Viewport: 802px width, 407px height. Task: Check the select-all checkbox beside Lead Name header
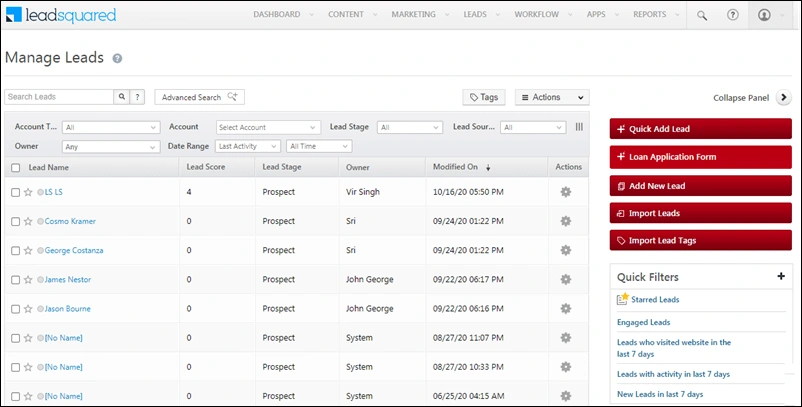[x=16, y=168]
